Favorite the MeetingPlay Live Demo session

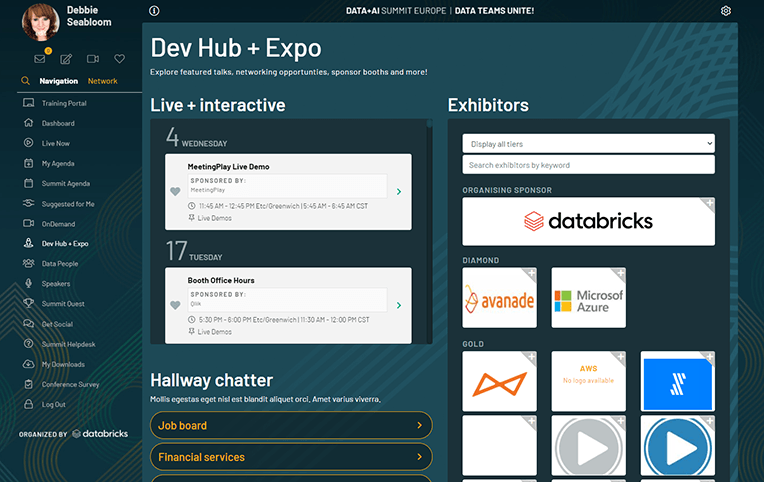point(175,191)
